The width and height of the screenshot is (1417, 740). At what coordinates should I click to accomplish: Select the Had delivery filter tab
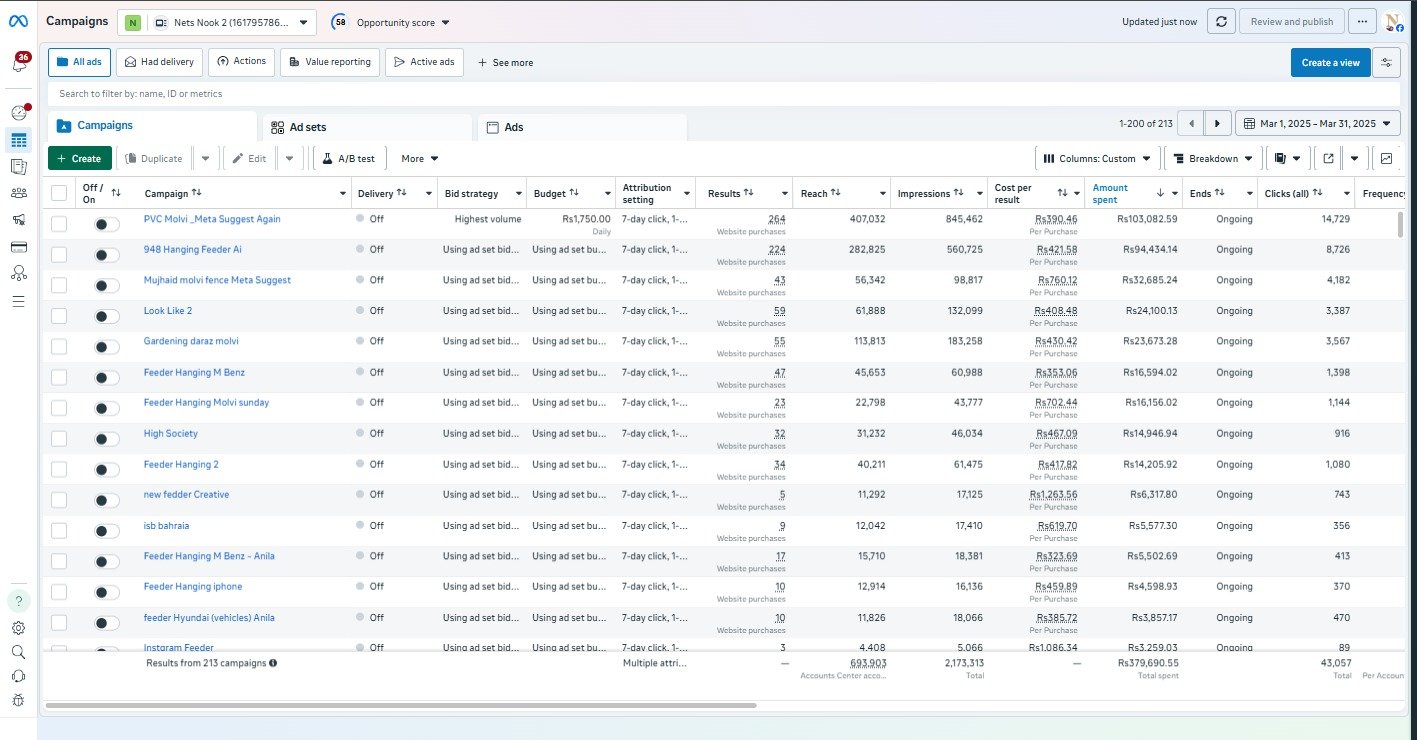160,62
